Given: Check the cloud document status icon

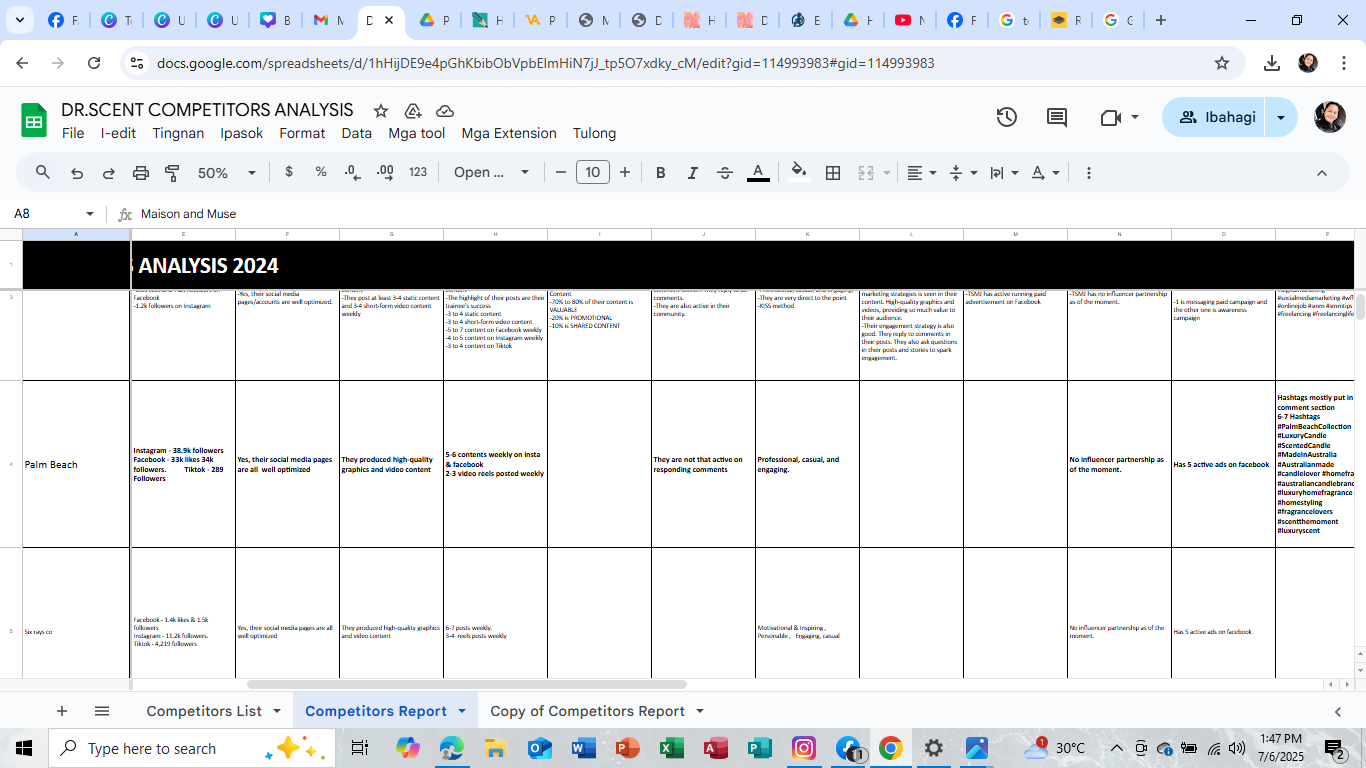Looking at the screenshot, I should coord(445,110).
